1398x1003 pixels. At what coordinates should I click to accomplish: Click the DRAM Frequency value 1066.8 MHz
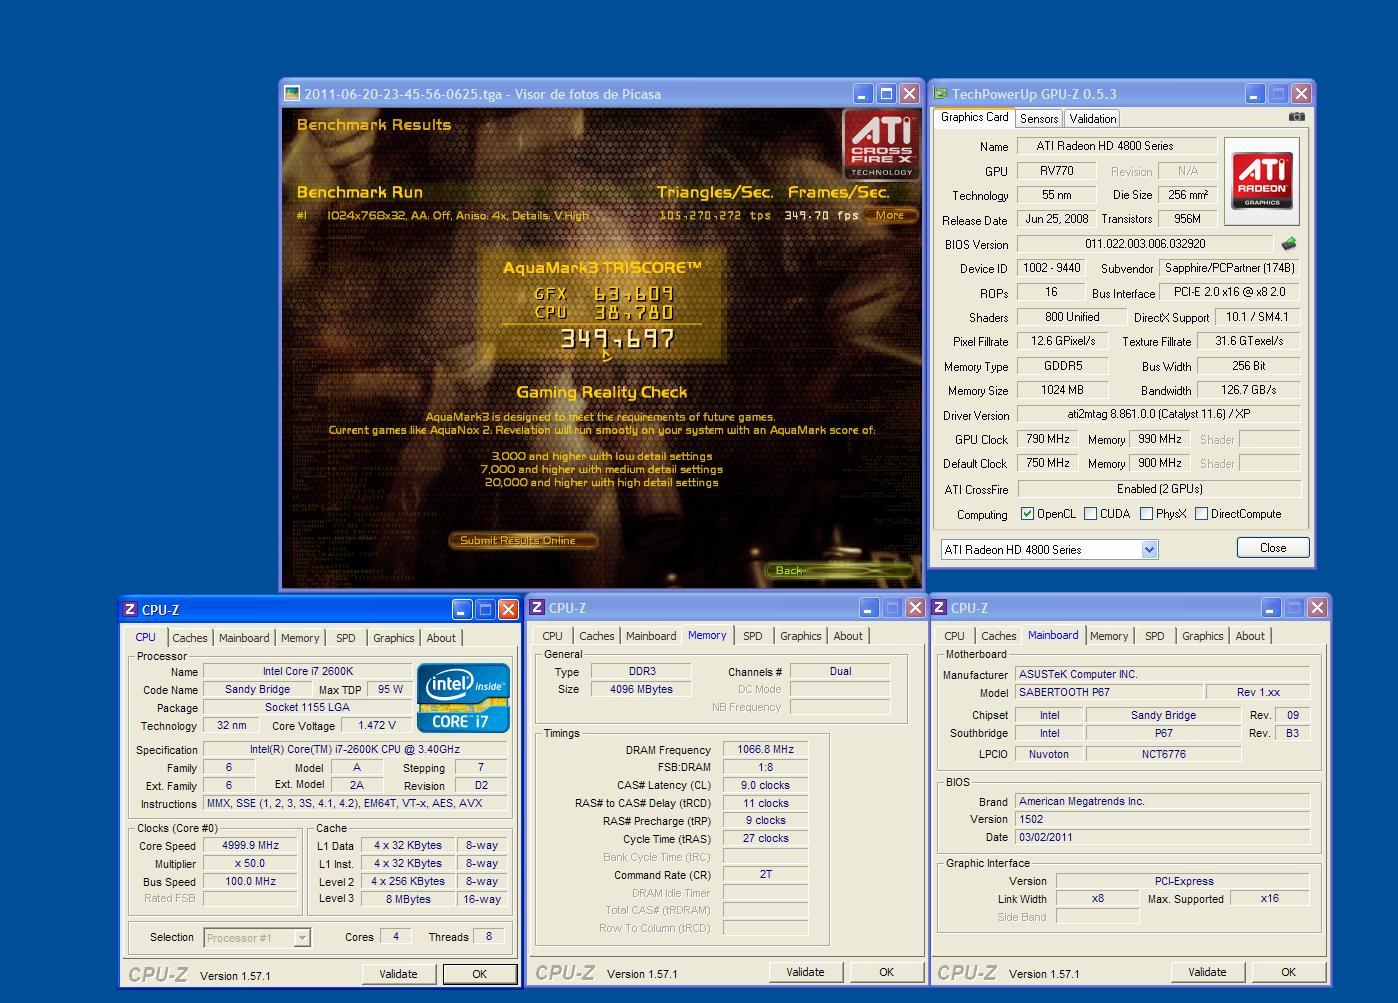coord(765,749)
